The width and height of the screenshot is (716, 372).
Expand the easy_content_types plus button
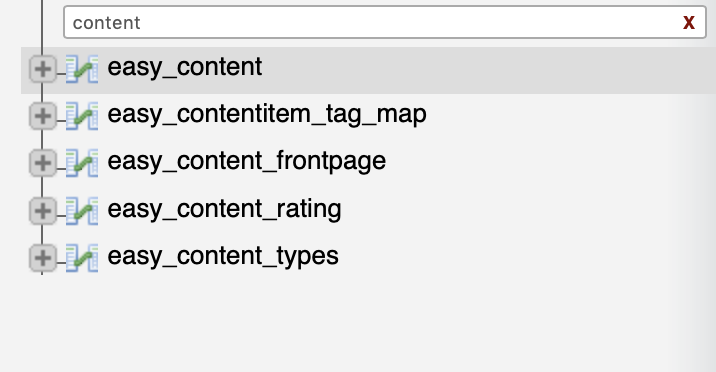(x=43, y=258)
